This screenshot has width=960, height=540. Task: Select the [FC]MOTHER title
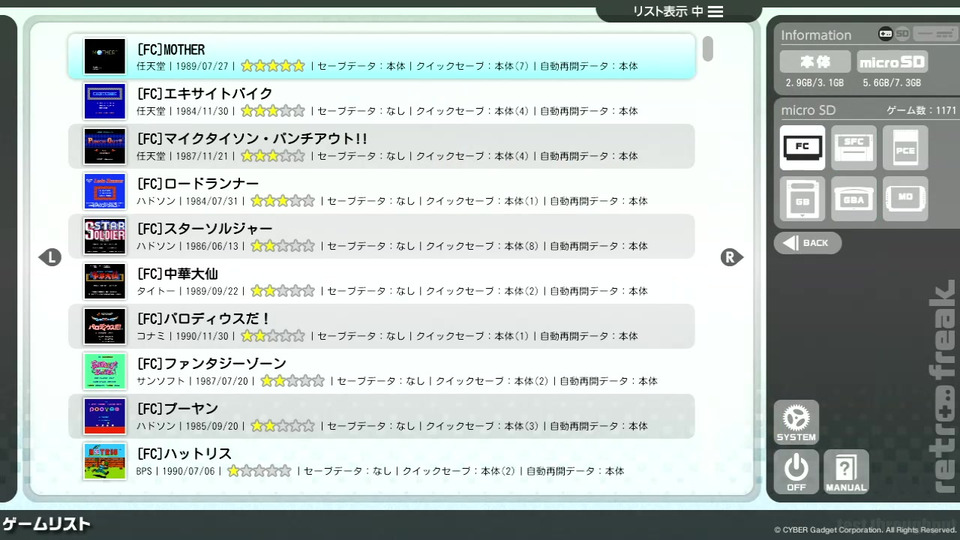click(x=171, y=50)
